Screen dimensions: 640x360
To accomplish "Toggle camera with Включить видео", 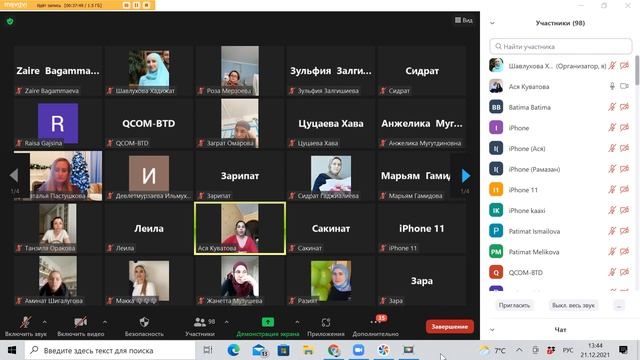I will [80, 327].
